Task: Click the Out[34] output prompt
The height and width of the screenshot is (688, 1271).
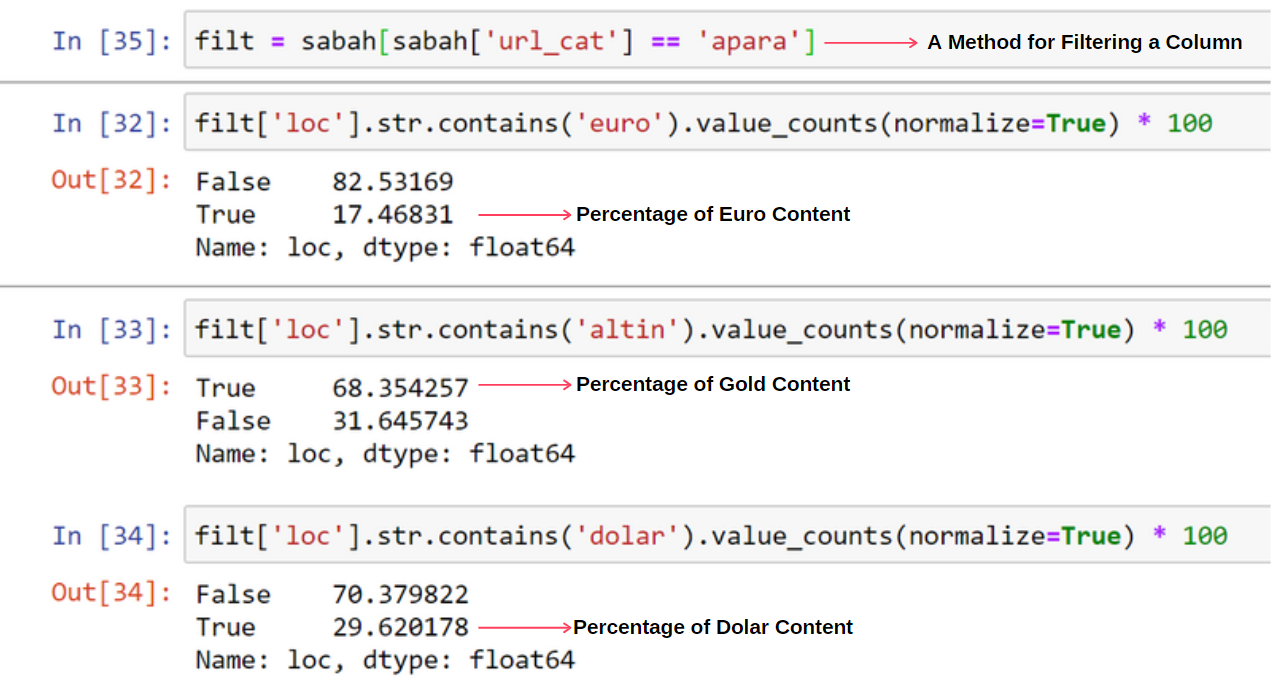Action: pyautogui.click(x=111, y=593)
